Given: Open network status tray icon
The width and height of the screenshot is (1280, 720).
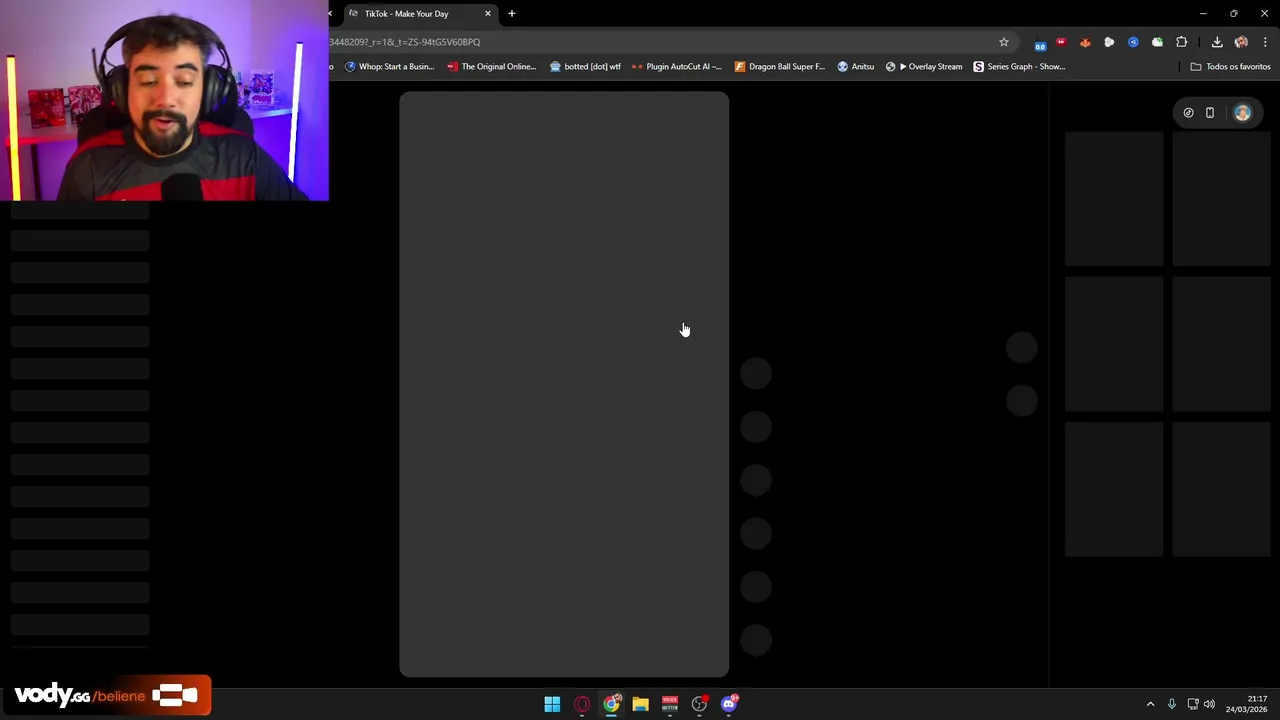Looking at the screenshot, I should (1193, 704).
